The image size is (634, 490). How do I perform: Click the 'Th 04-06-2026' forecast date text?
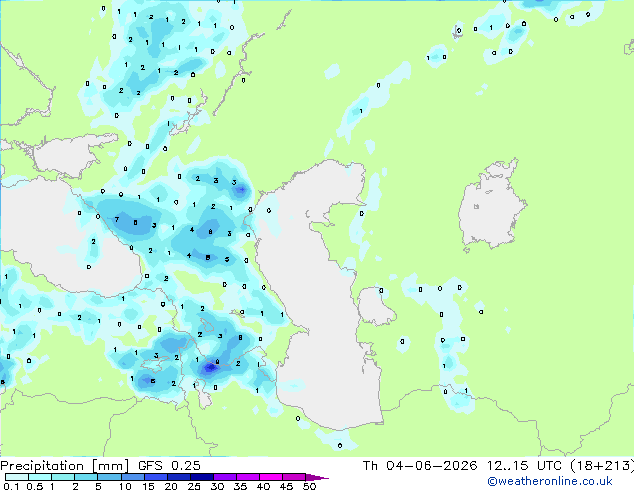(x=420, y=465)
